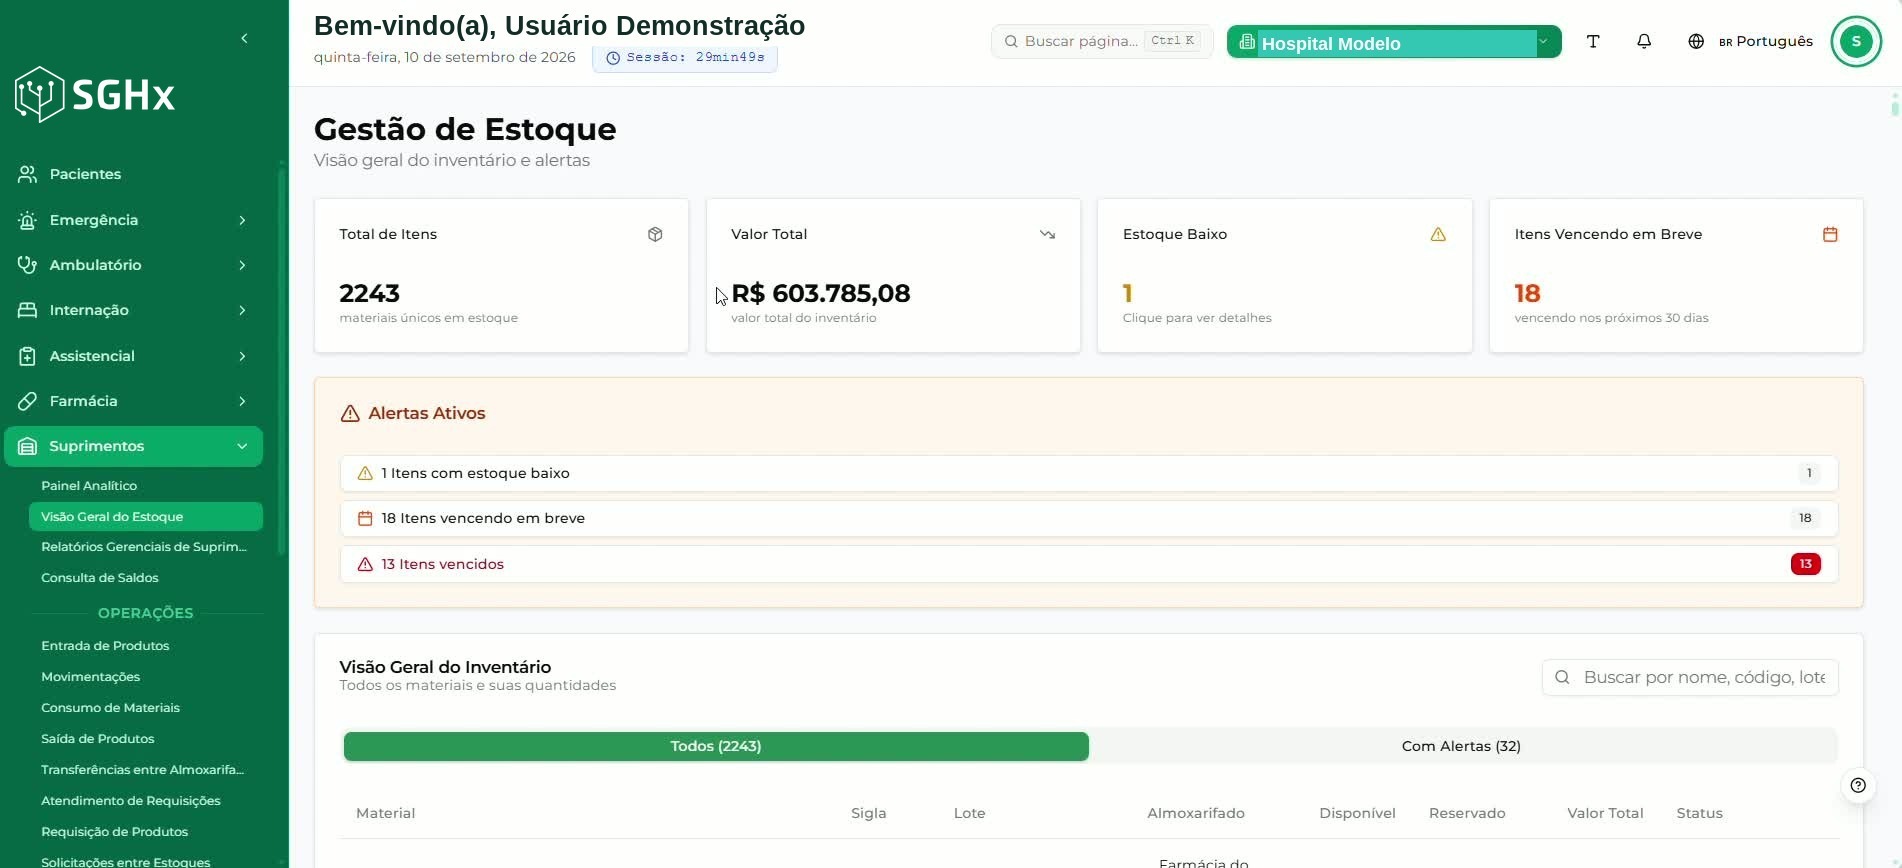Click the Alertas Ativos warning triangle icon

point(350,413)
